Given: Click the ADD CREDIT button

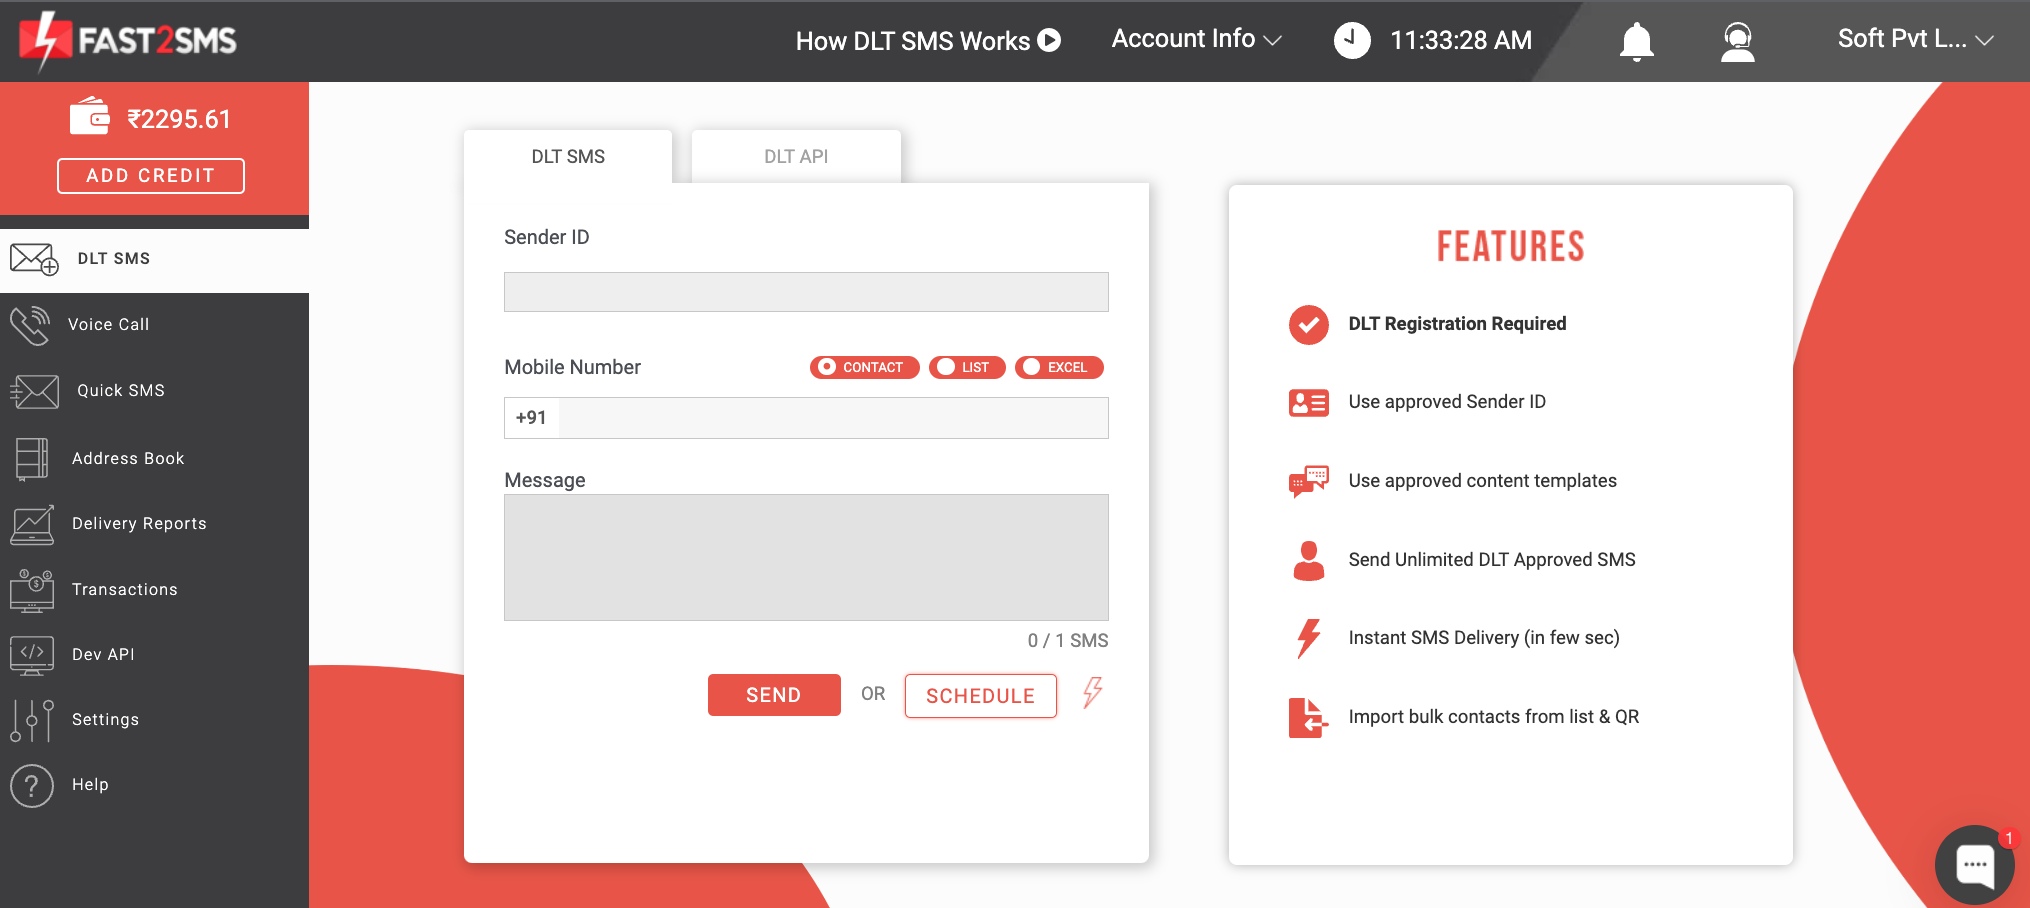Looking at the screenshot, I should 151,176.
